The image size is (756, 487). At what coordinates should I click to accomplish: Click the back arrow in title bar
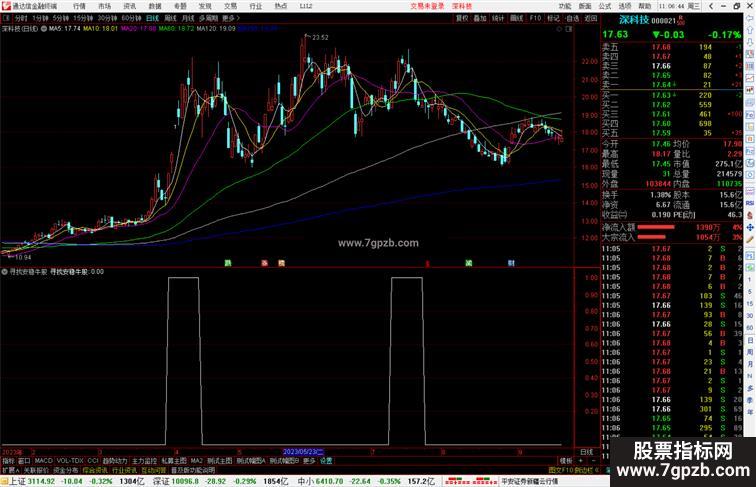click(711, 6)
